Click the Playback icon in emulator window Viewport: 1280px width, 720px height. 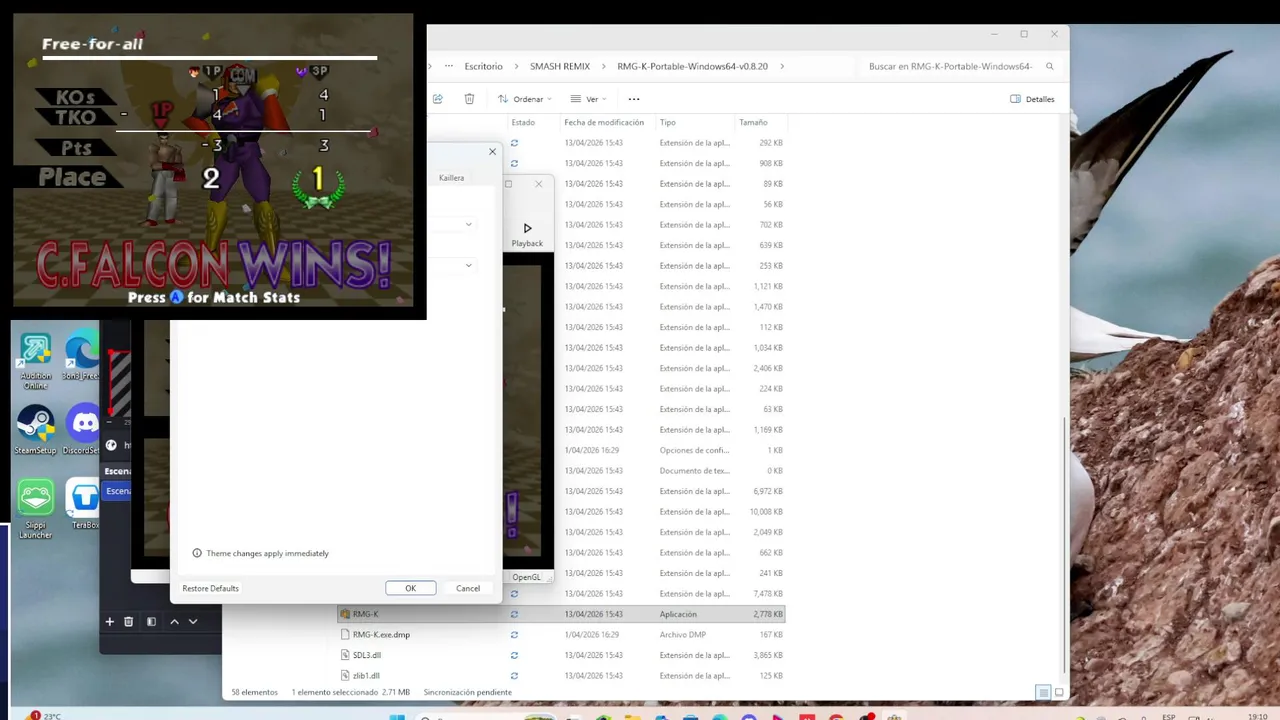point(527,229)
